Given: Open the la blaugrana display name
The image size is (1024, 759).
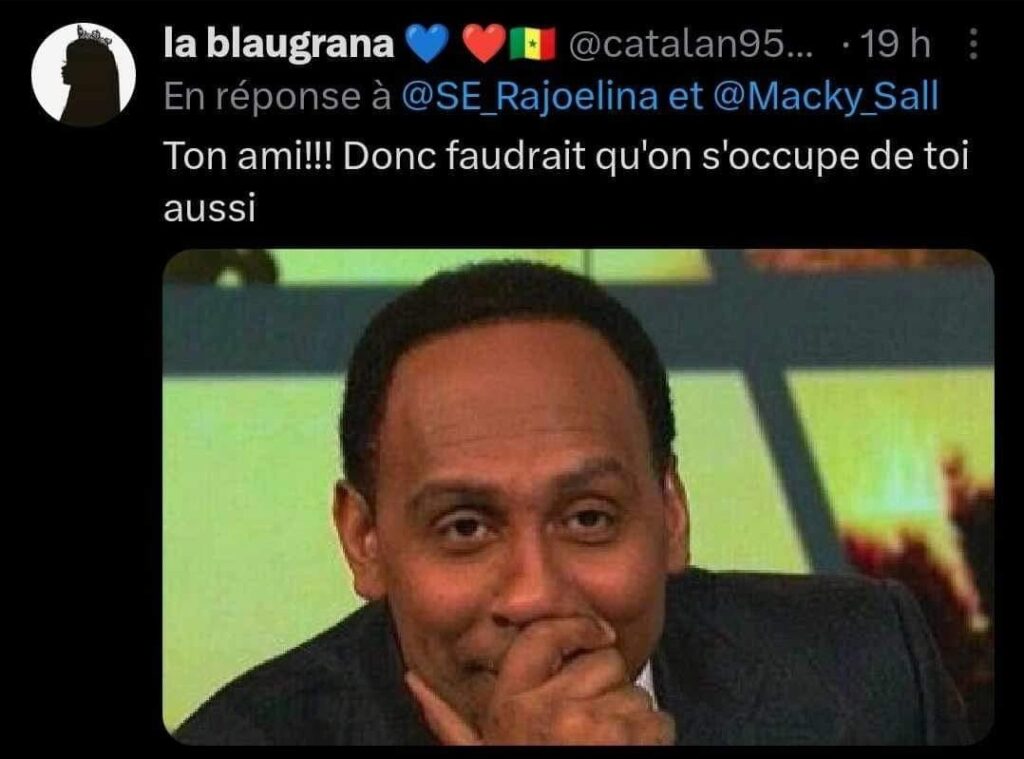Looking at the screenshot, I should 279,44.
